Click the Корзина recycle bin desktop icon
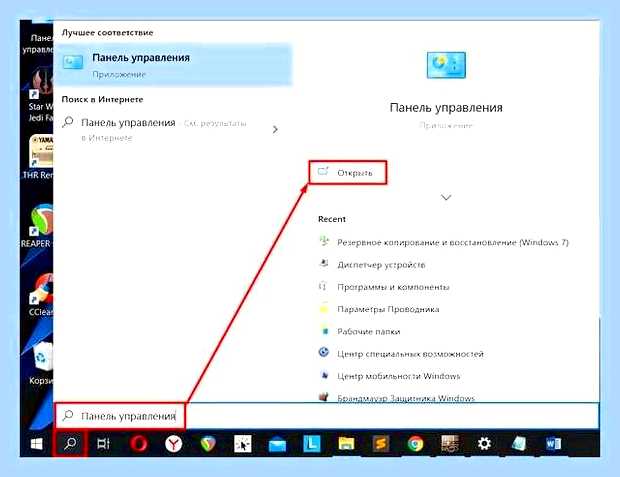 coord(41,364)
